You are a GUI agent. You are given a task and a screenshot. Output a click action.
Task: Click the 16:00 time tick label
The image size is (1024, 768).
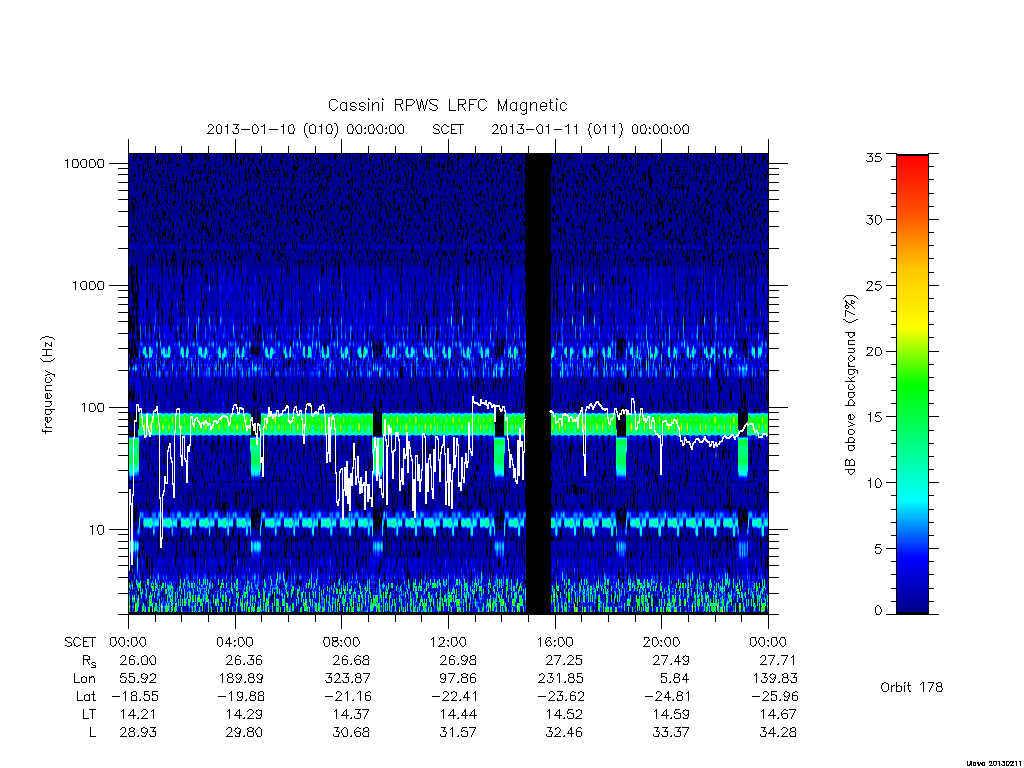554,642
